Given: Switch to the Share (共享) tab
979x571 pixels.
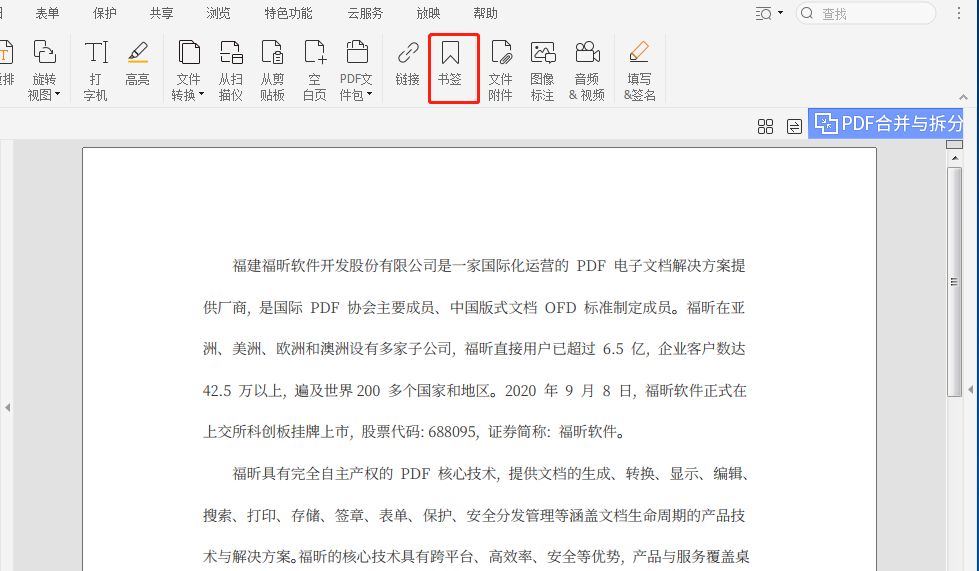Looking at the screenshot, I should [161, 13].
